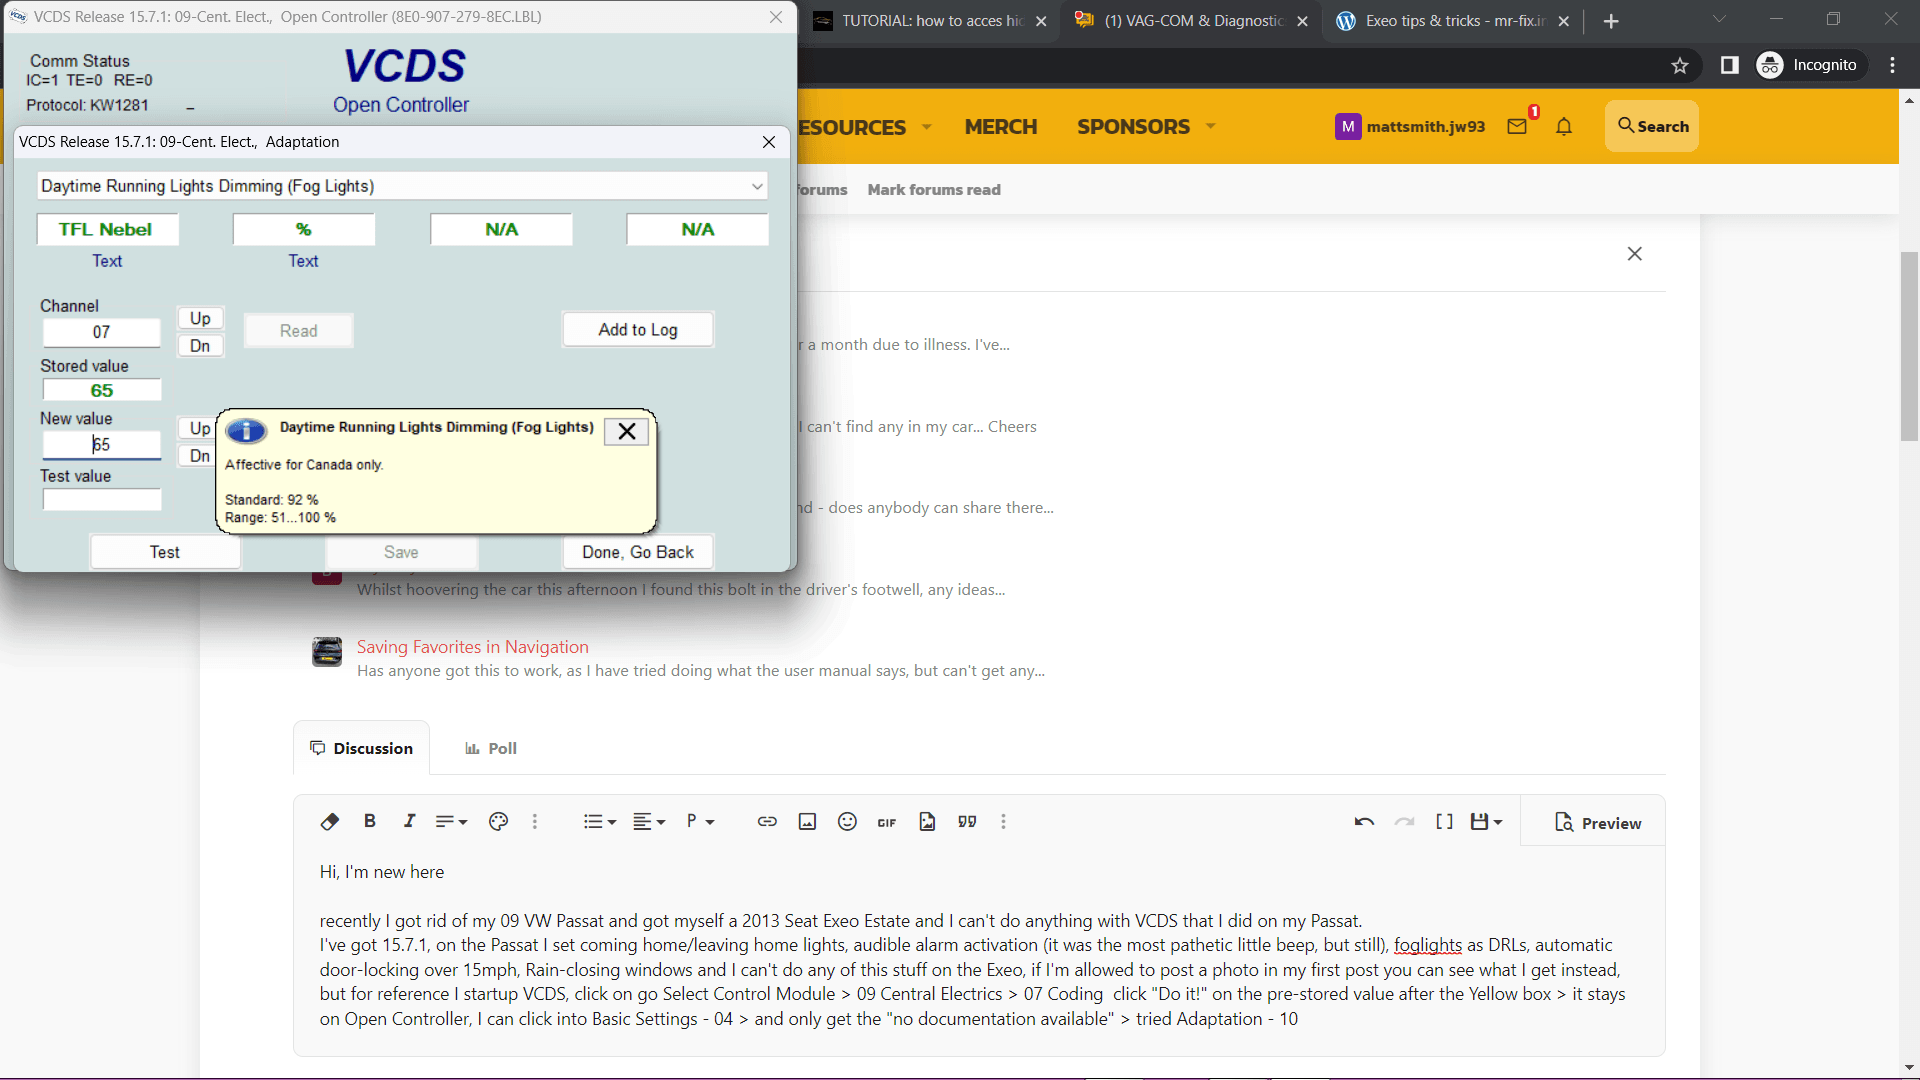Image resolution: width=1920 pixels, height=1080 pixels.
Task: Close the VCDS Adaptation dialog
Action: (x=769, y=142)
